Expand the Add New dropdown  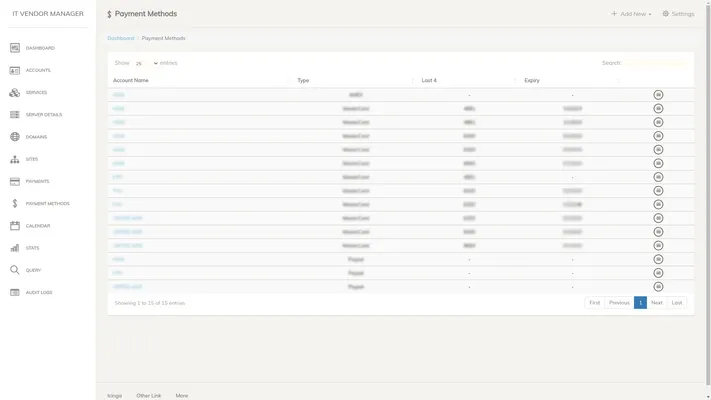pos(631,14)
